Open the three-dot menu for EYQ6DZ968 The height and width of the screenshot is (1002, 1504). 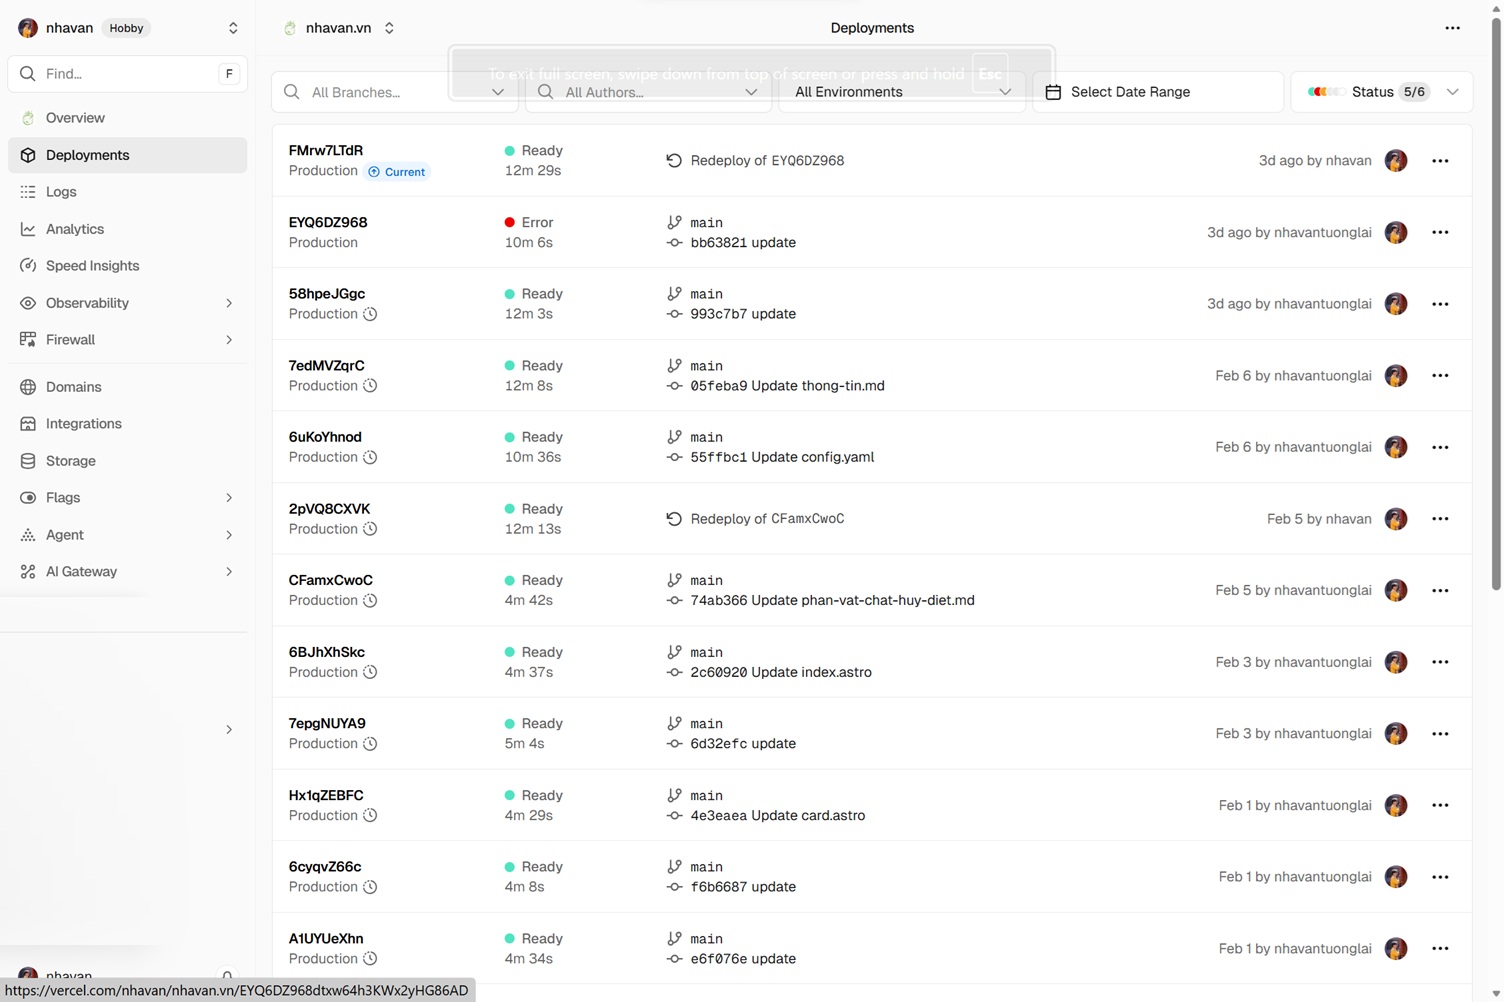point(1440,232)
